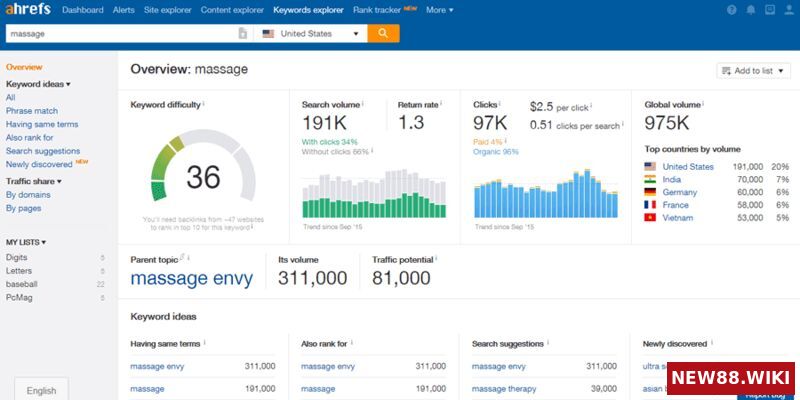The width and height of the screenshot is (800, 400).
Task: Click the Global volume info icon
Action: (x=704, y=104)
